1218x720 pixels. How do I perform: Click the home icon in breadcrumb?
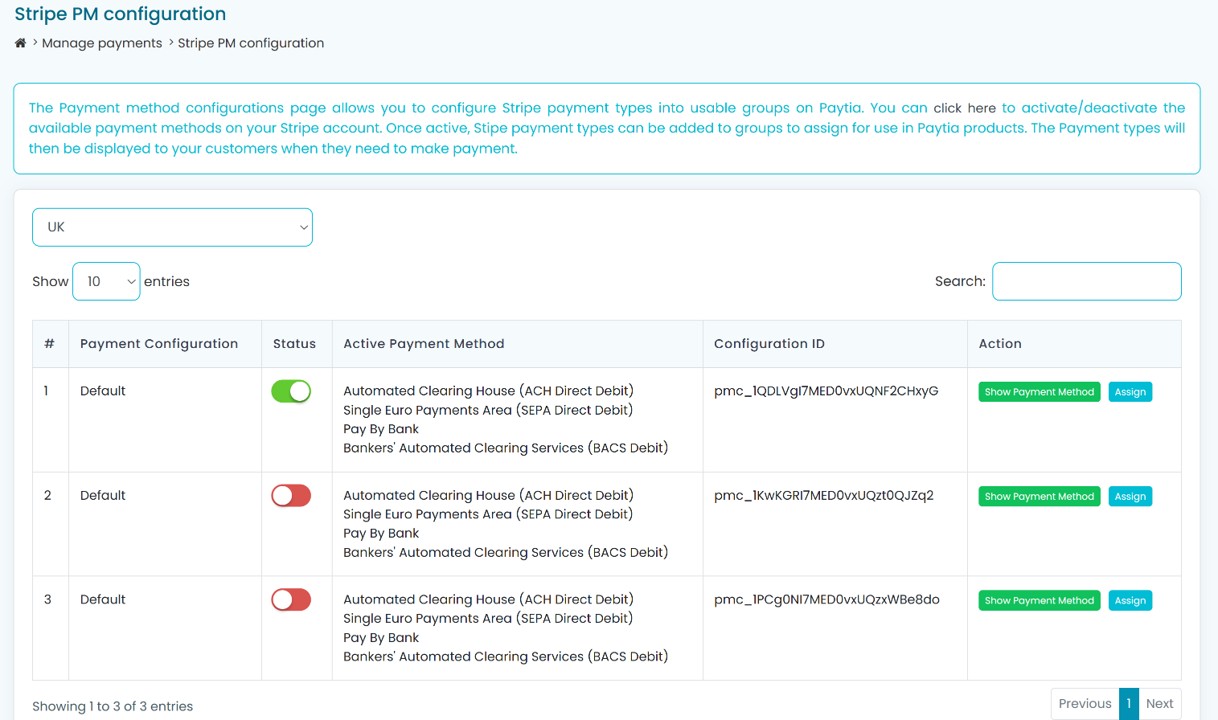coord(20,43)
